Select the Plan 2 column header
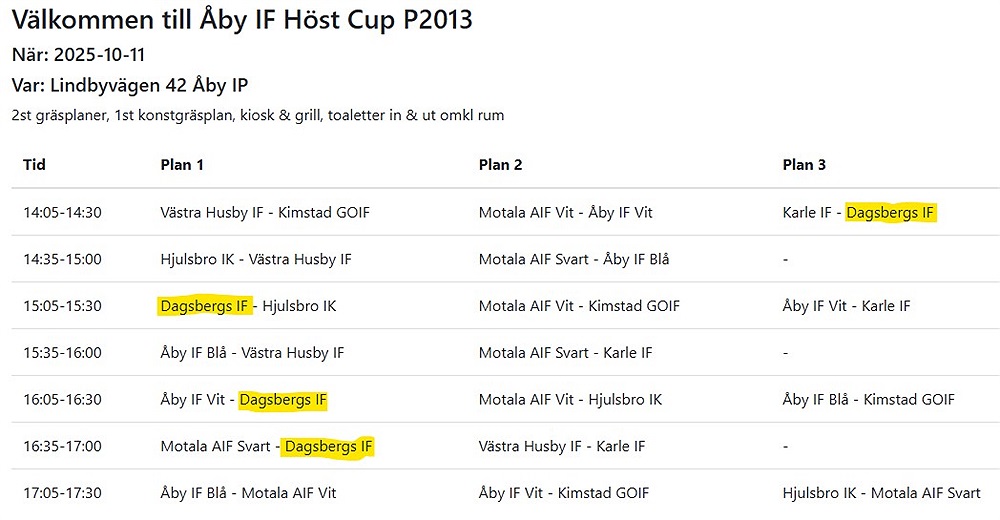Image resolution: width=1000 pixels, height=520 pixels. pos(500,165)
